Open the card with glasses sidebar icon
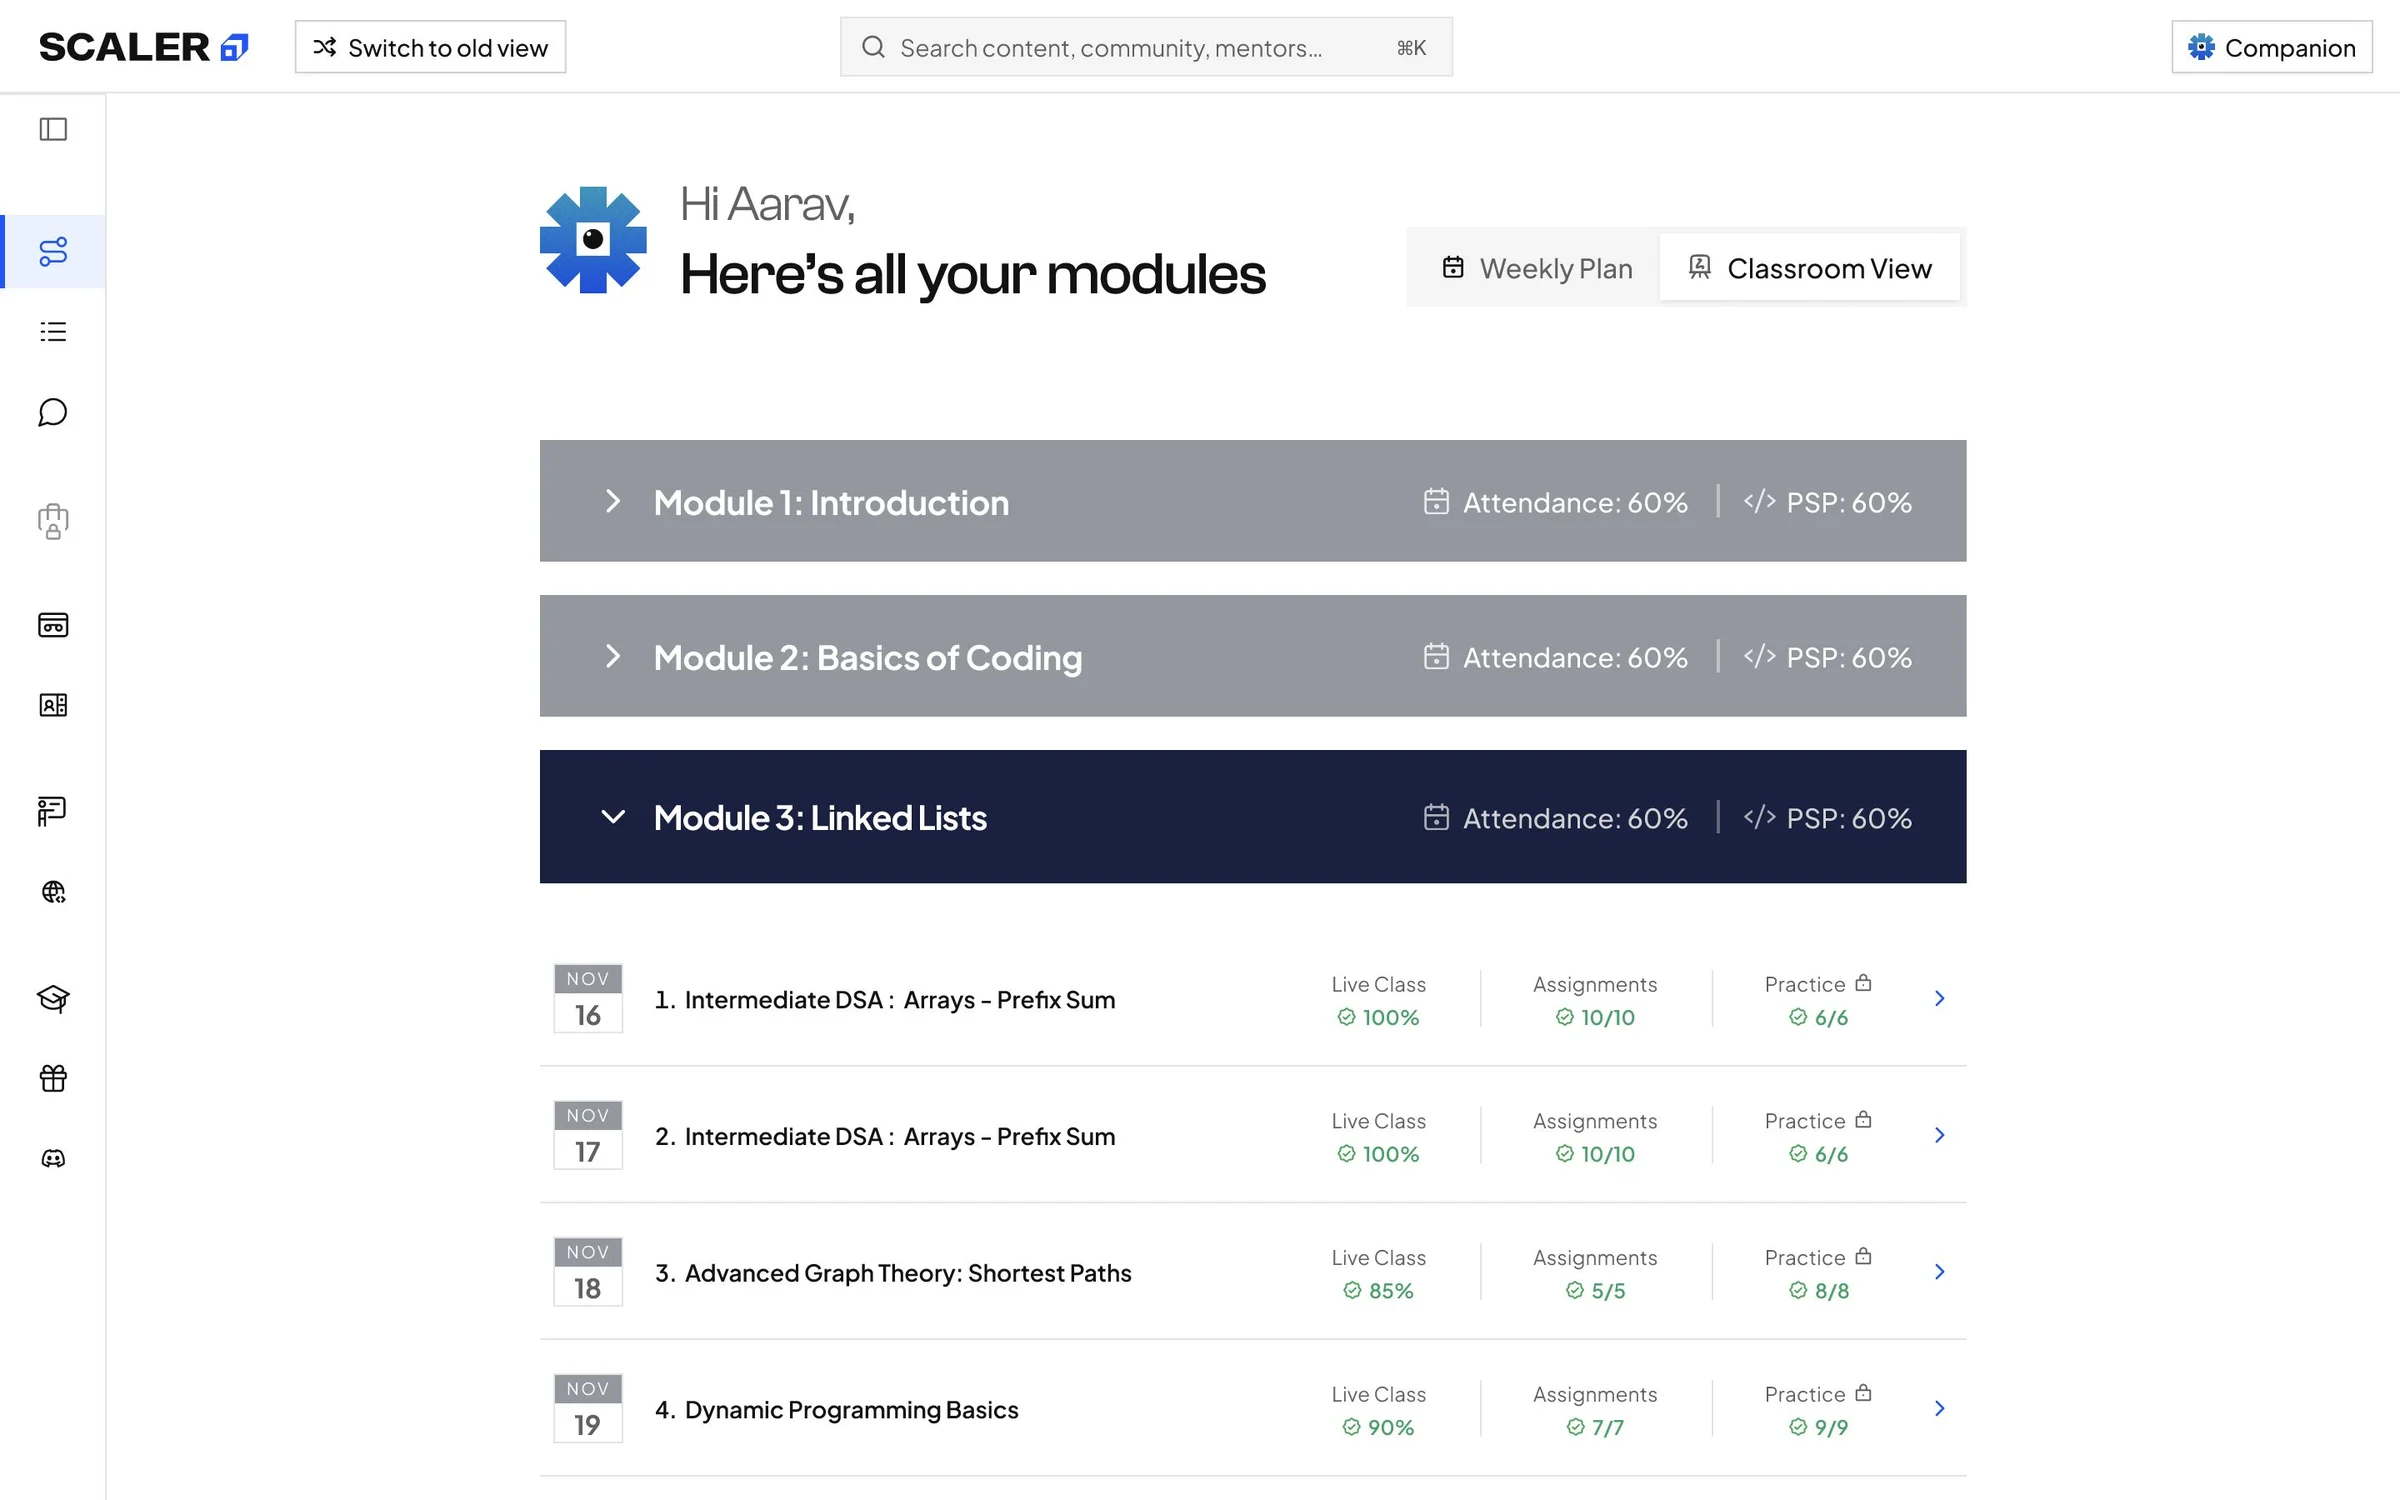Screen dimensions: 2400x1500 (x=53, y=625)
